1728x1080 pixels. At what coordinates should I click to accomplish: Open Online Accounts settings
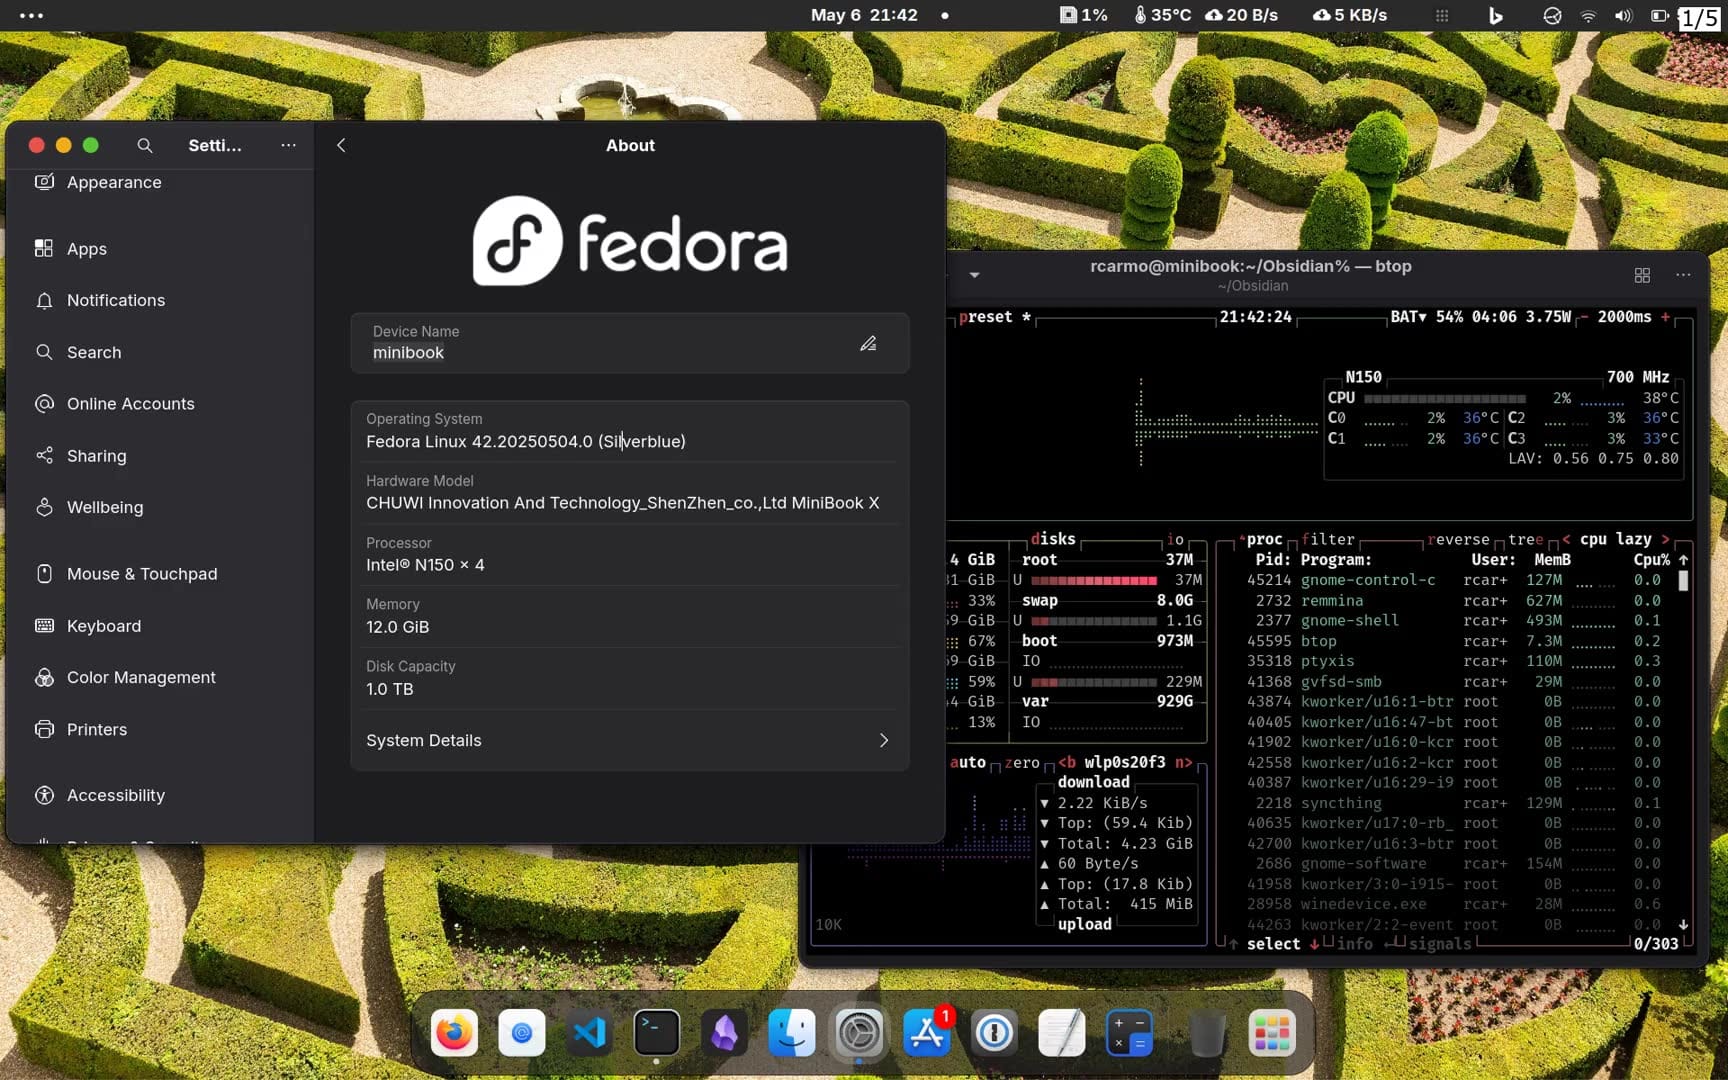tap(160, 404)
